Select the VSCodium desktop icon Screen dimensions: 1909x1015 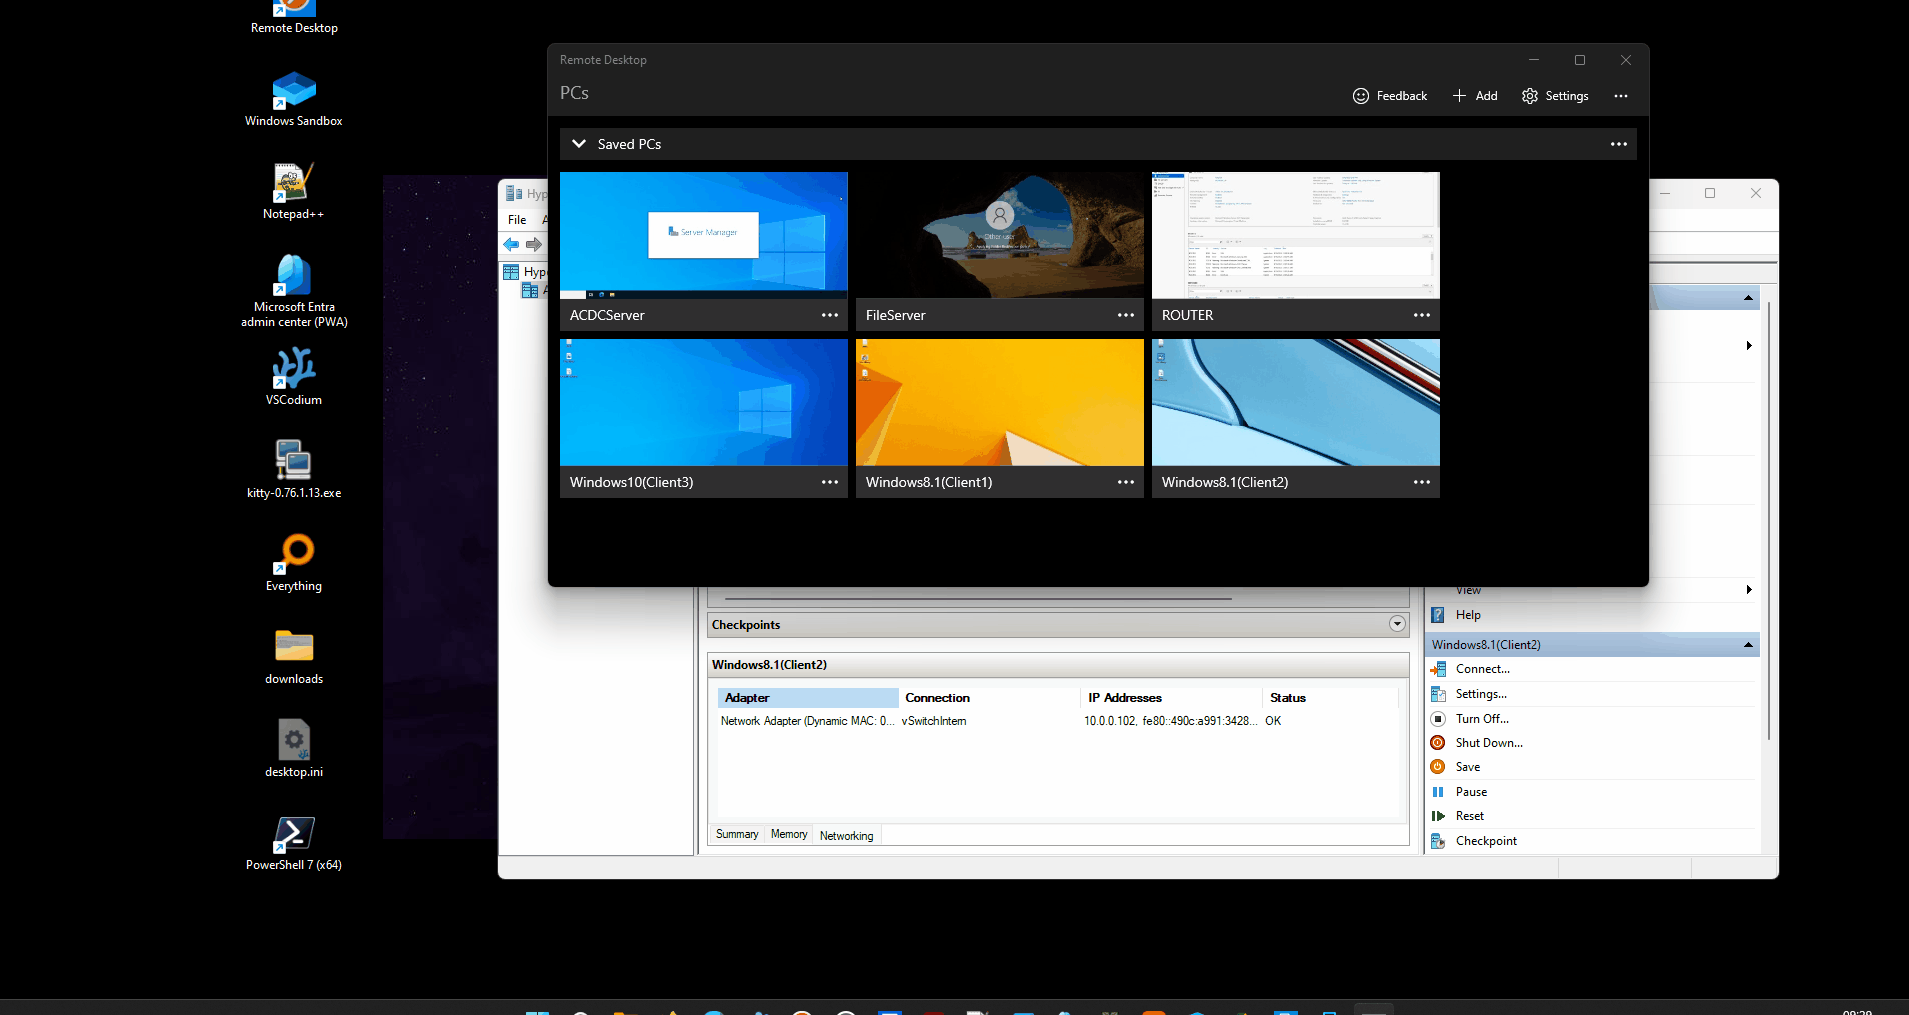pos(294,377)
